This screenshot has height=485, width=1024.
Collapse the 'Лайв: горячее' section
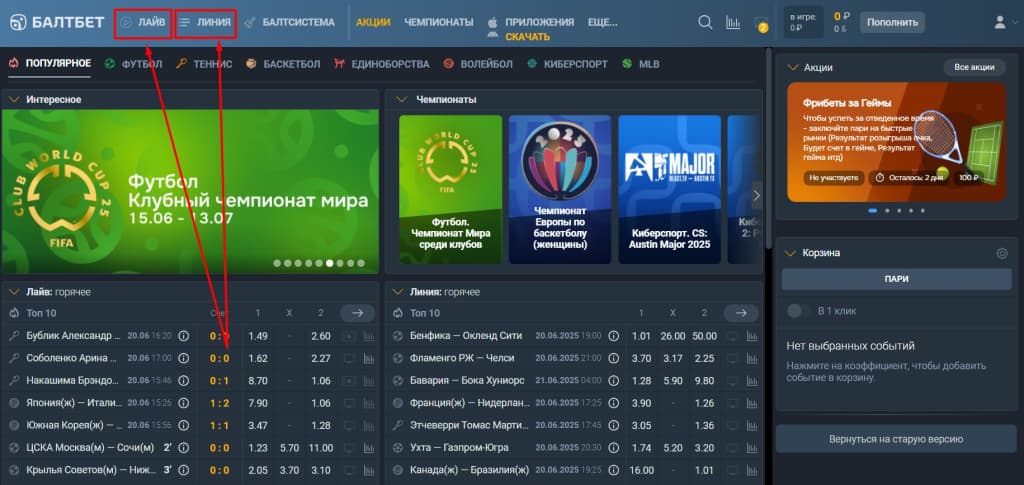tap(14, 292)
